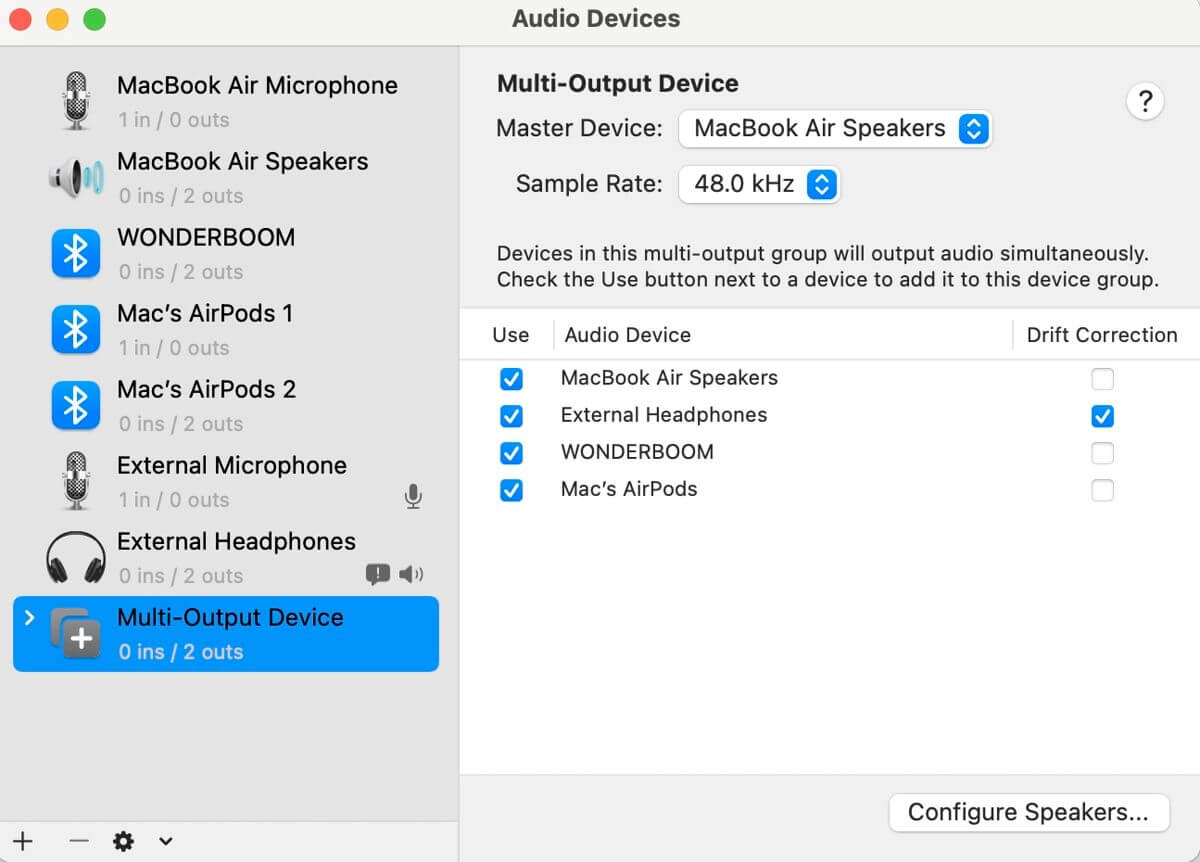Open the Sample Rate dropdown
Screen dimensions: 1200x862
(759, 184)
